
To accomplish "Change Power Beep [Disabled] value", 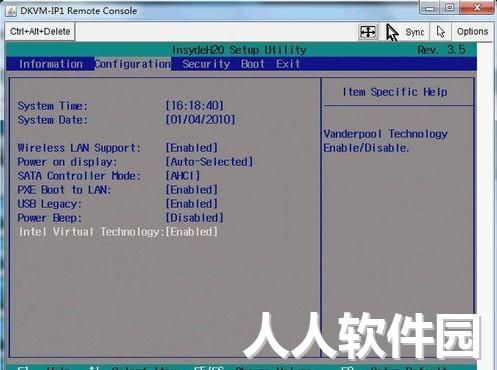I will [195, 218].
